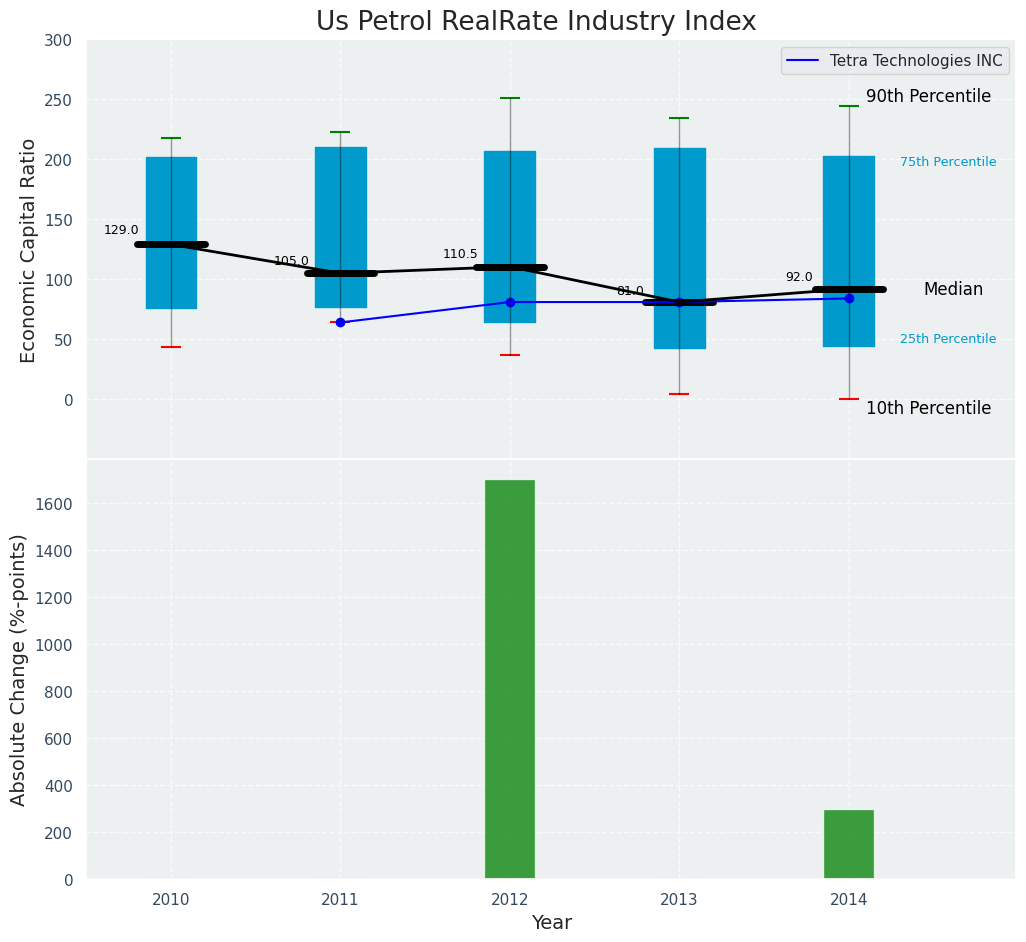The width and height of the screenshot is (1026, 942).
Task: Click the chart title Us Petrol RealRate Industry Index
Action: click(536, 21)
